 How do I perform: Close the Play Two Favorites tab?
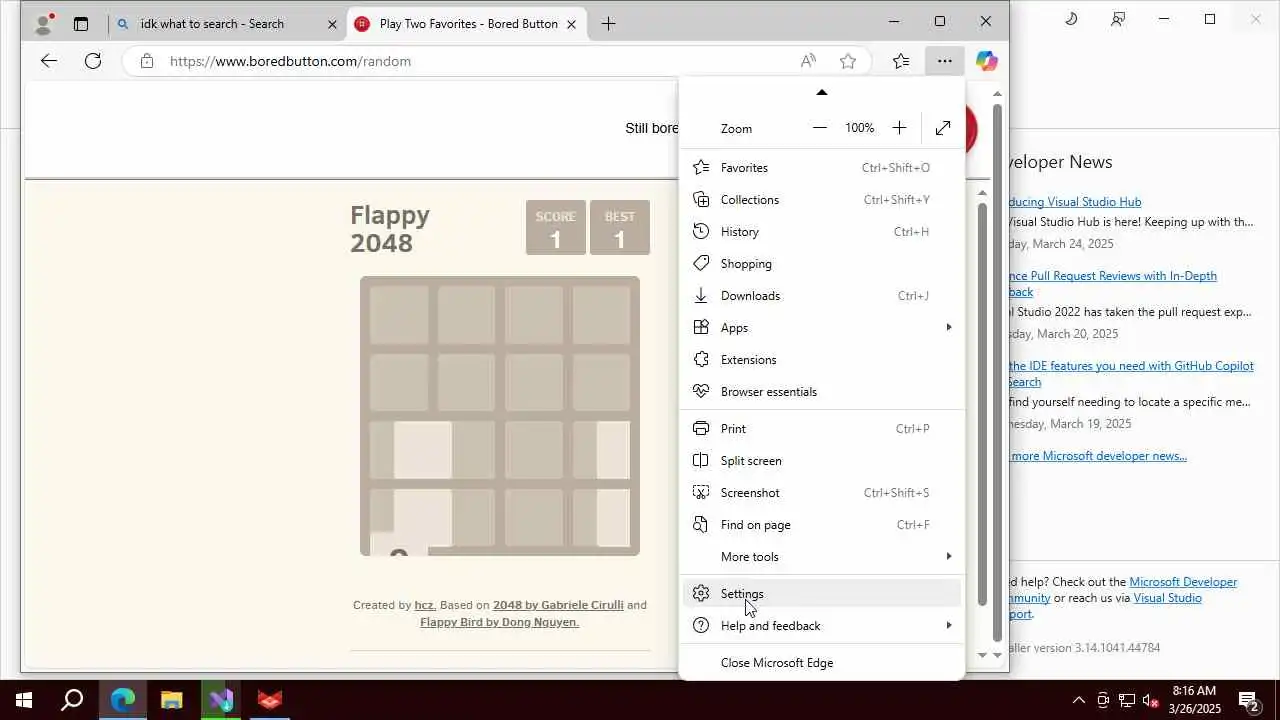tap(571, 24)
